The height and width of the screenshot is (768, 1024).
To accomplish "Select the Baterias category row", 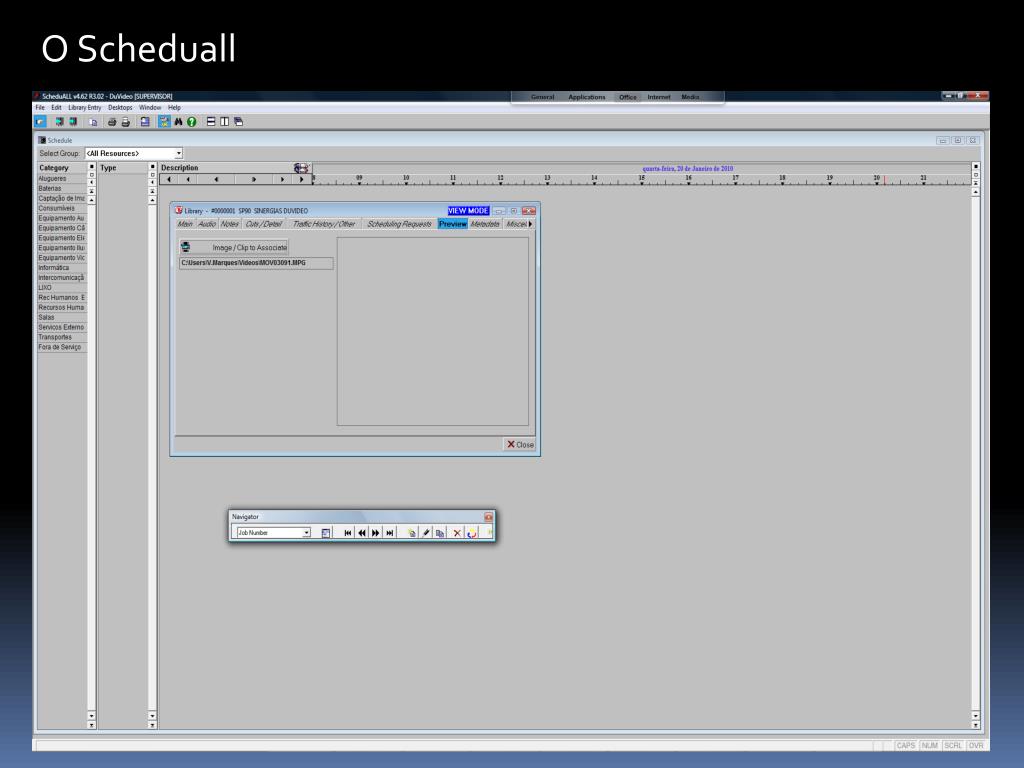I will 62,189.
